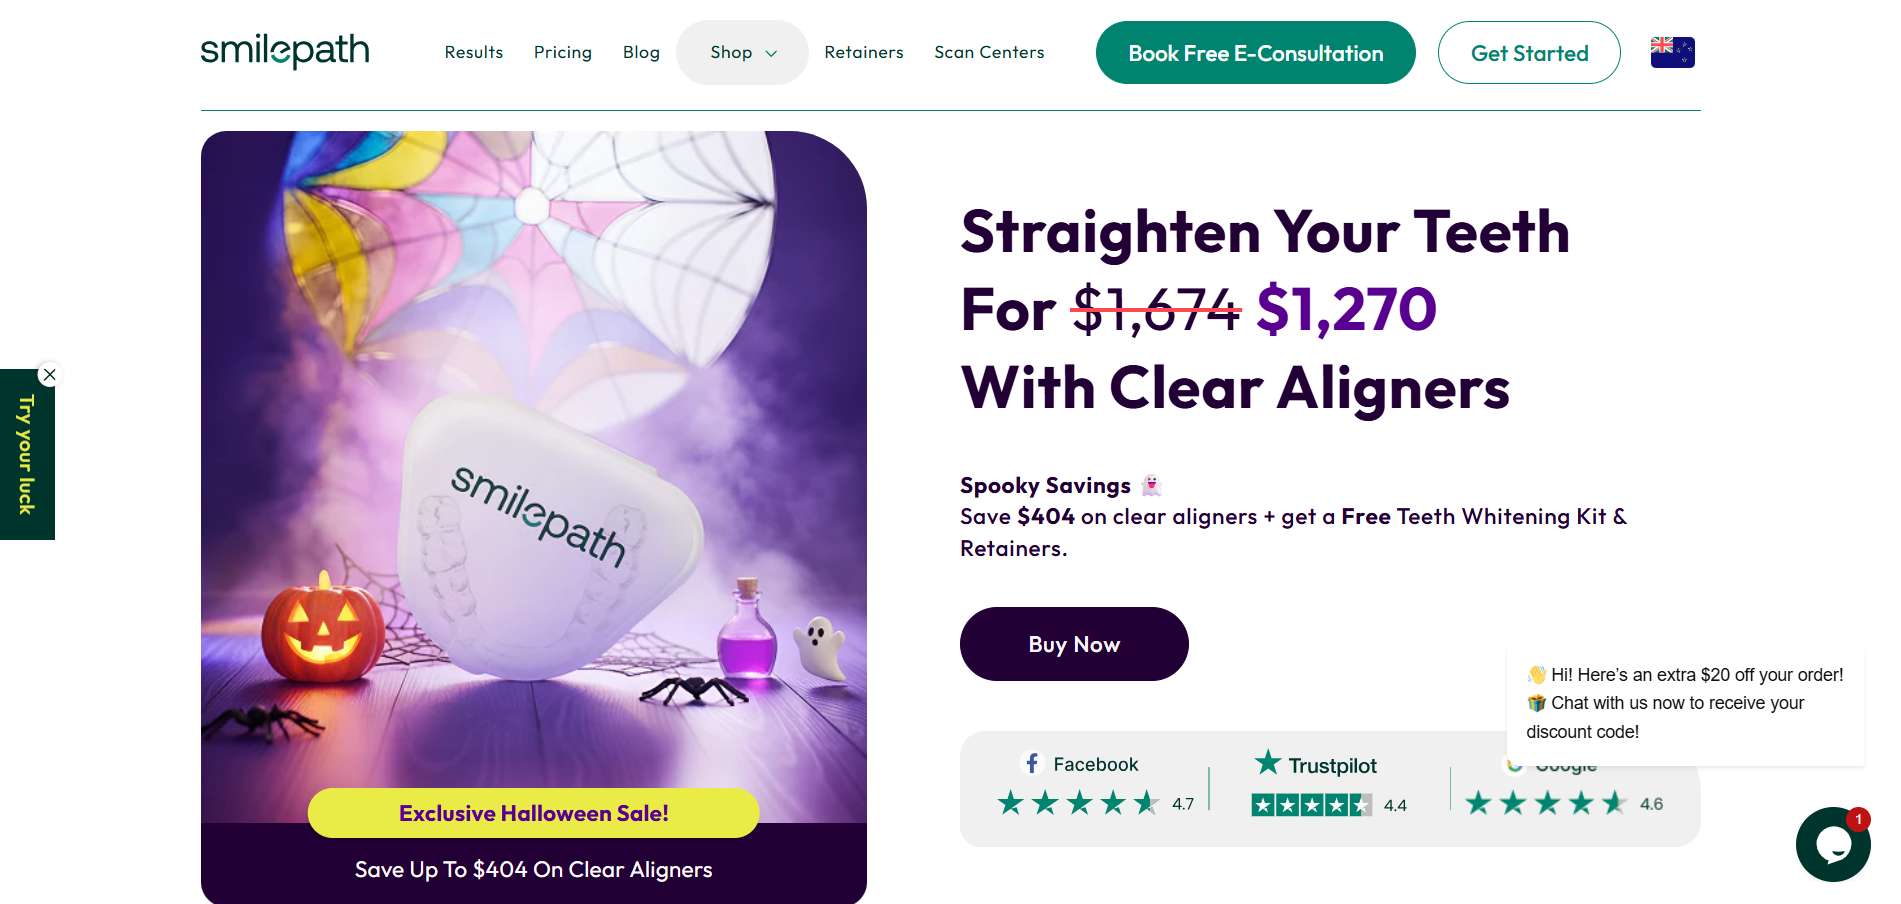The width and height of the screenshot is (1901, 904).
Task: Navigate to Retainers
Action: tap(864, 52)
